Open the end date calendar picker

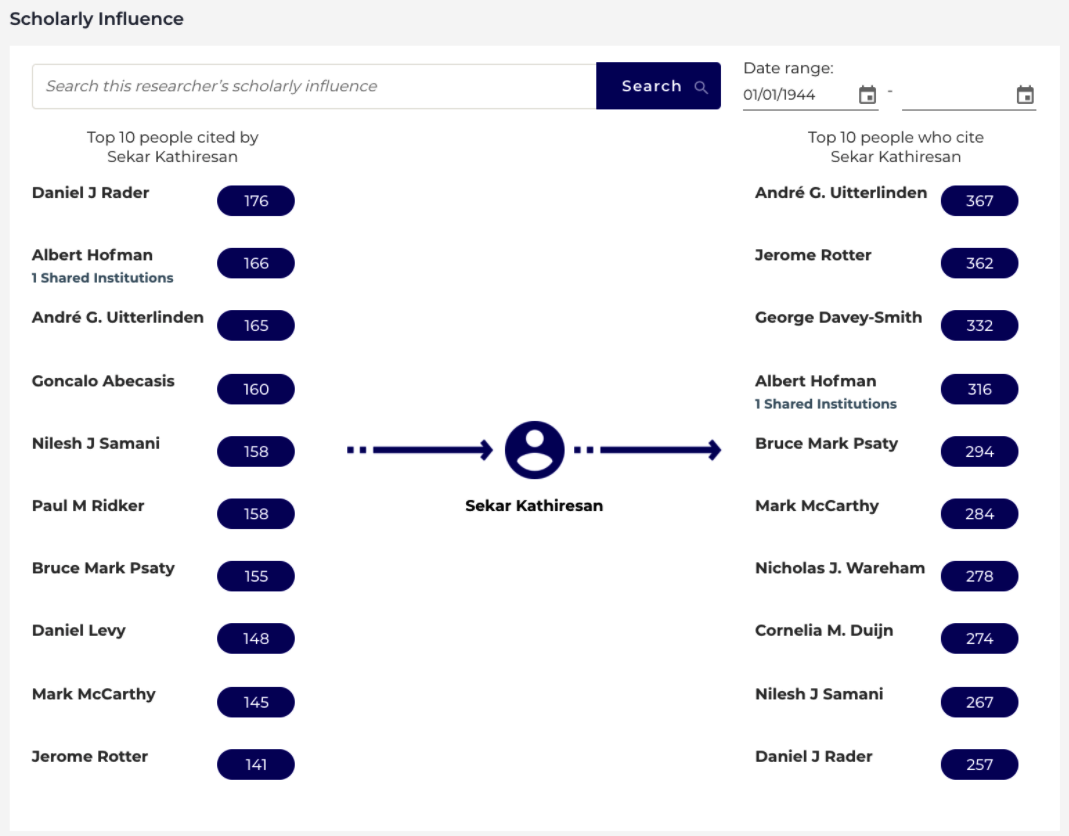[1025, 95]
